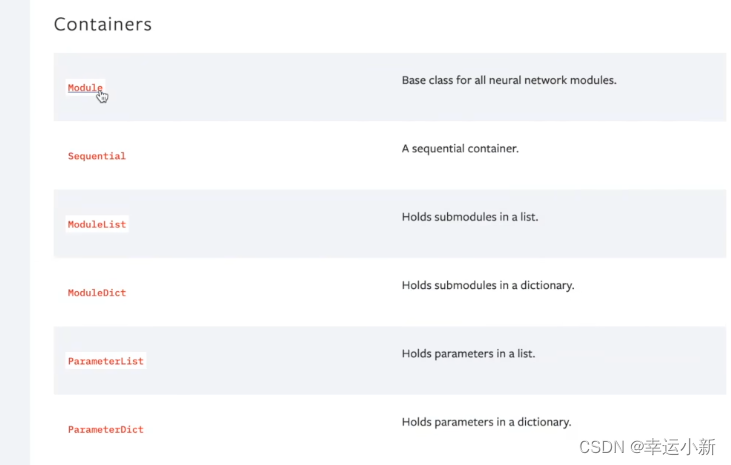
Task: Click the word 'sequential' in Sequential description
Action: click(438, 148)
